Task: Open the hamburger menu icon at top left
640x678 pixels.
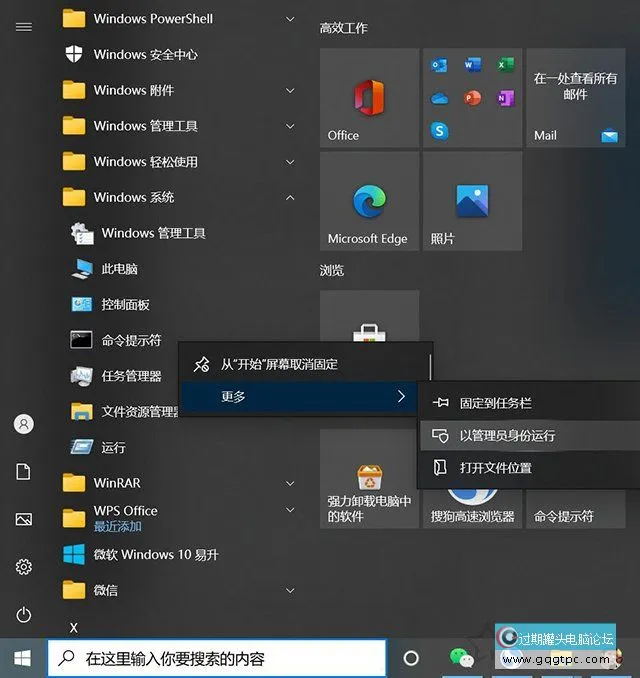Action: [24, 27]
